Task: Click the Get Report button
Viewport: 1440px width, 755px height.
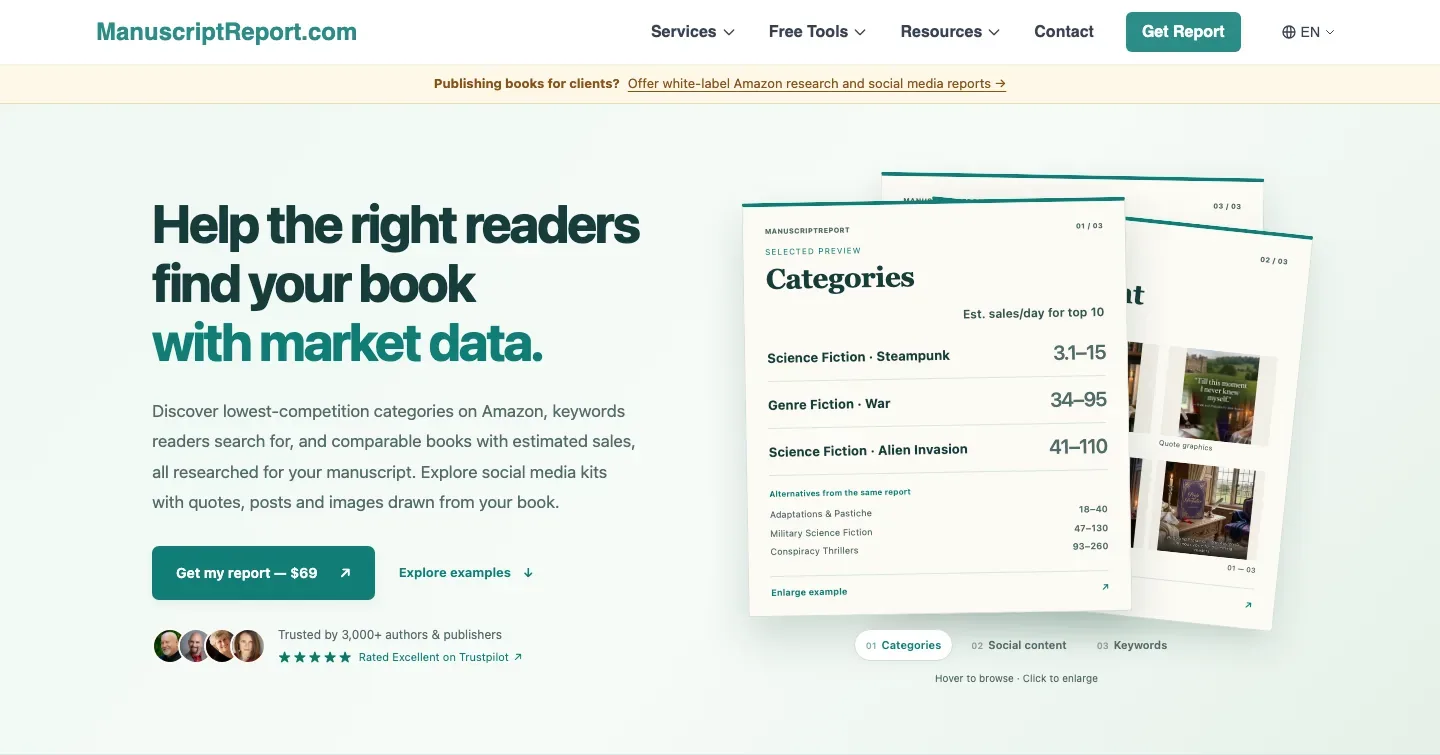Action: (x=1183, y=32)
